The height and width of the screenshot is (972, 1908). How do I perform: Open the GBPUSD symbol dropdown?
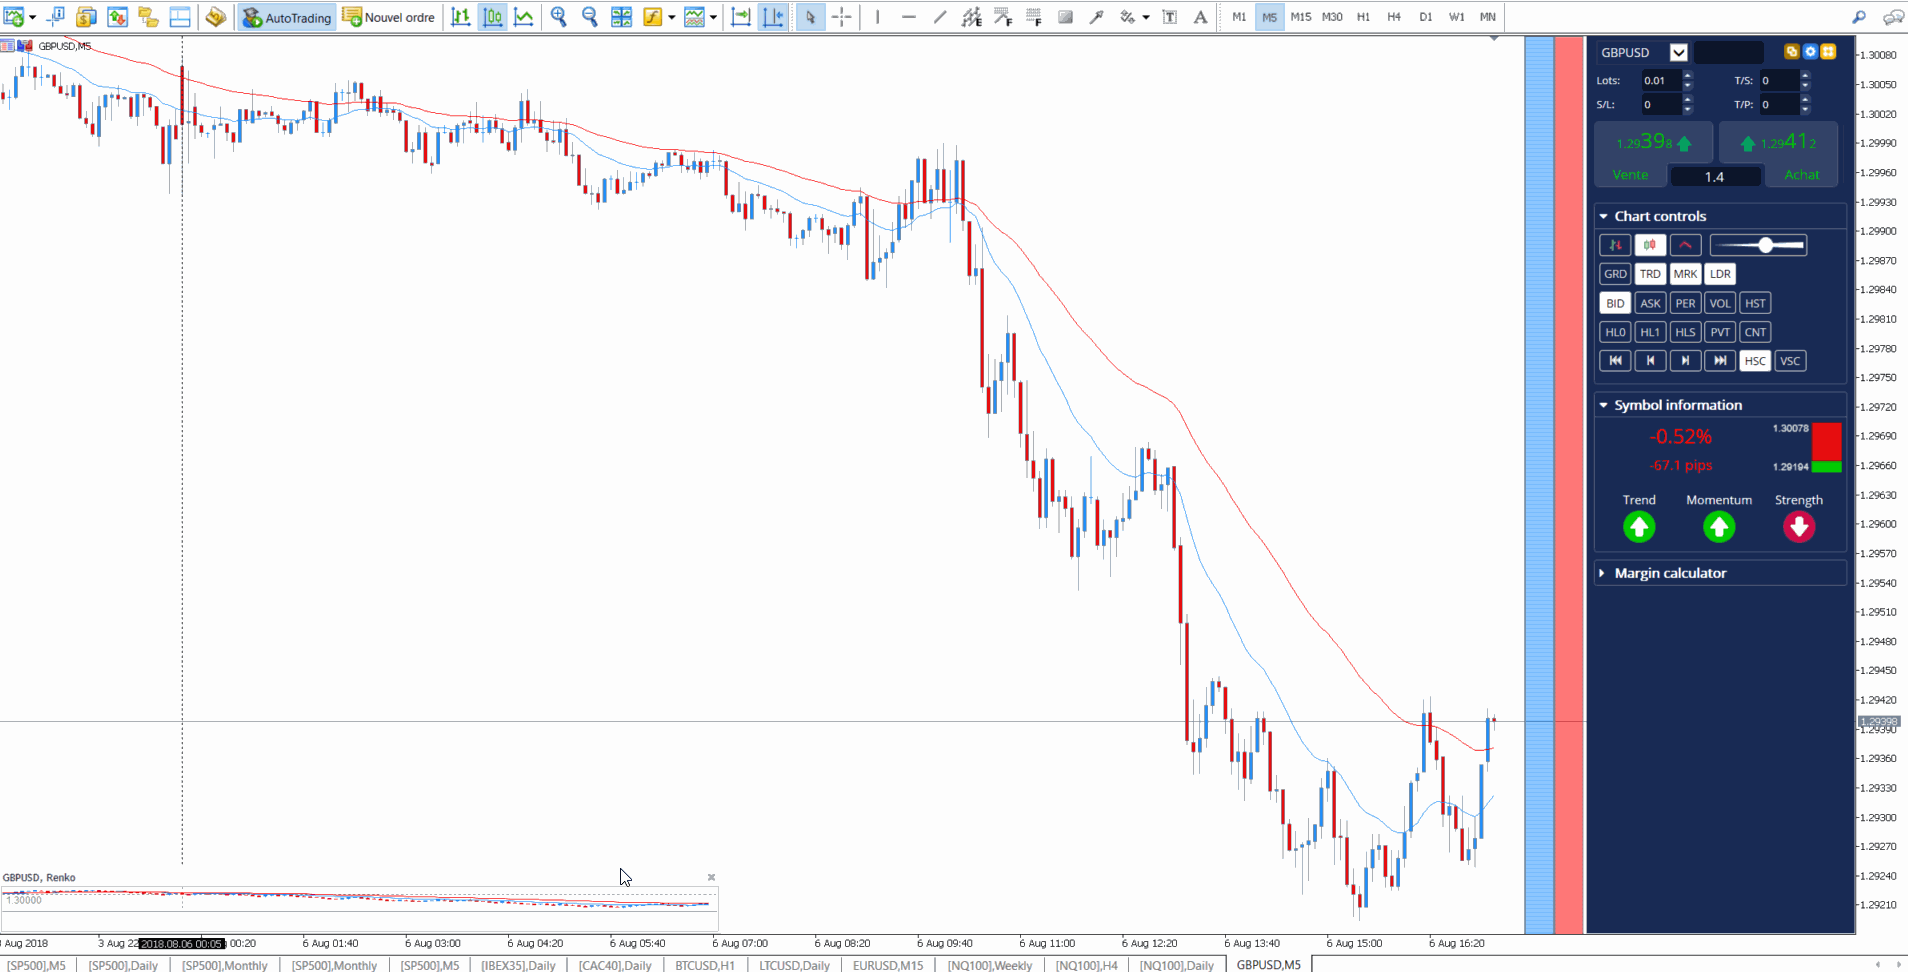click(1679, 52)
